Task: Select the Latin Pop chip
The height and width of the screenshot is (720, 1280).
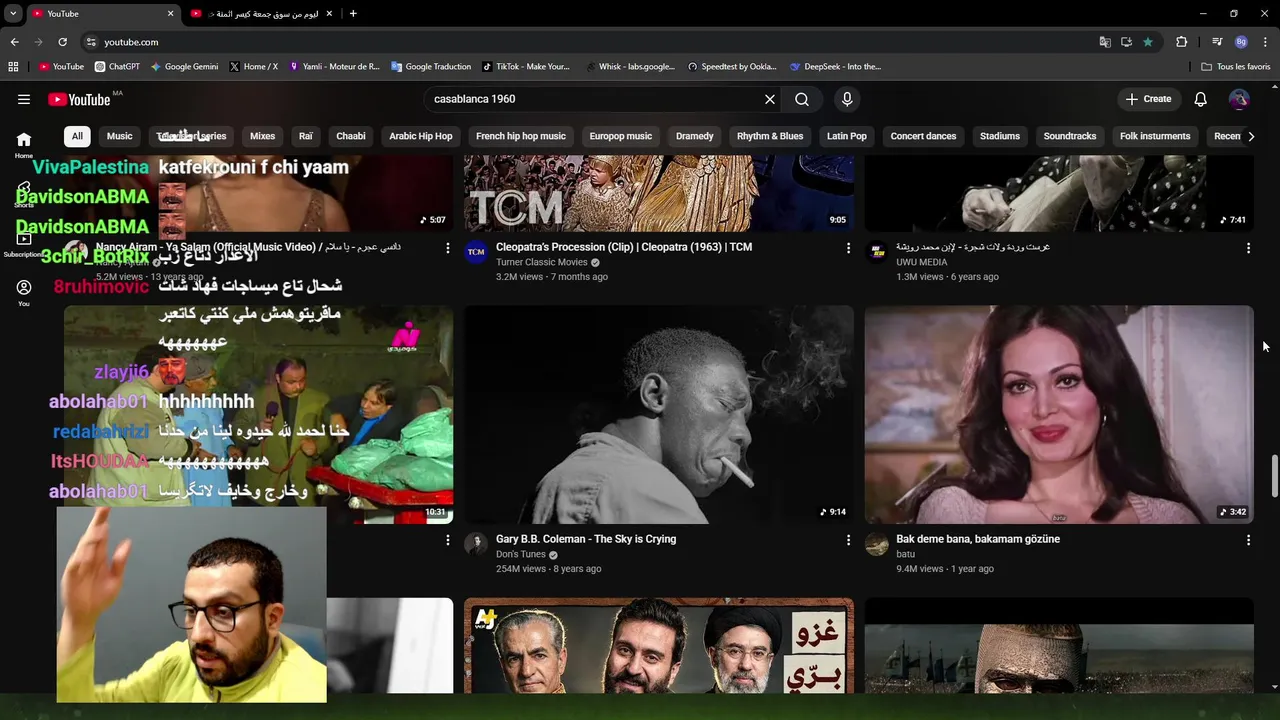Action: pyautogui.click(x=847, y=136)
